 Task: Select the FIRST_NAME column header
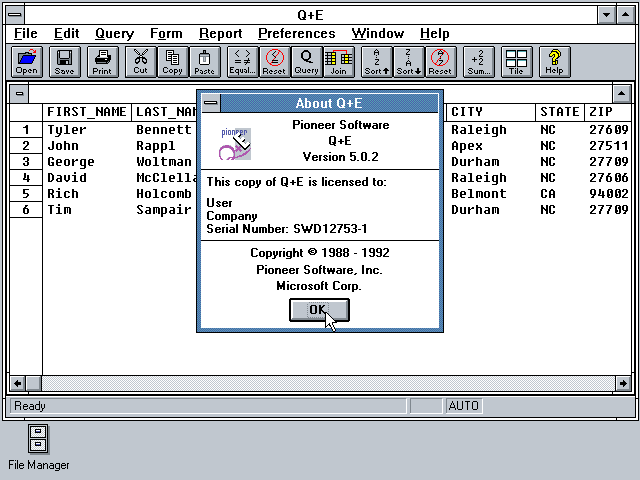(x=87, y=112)
